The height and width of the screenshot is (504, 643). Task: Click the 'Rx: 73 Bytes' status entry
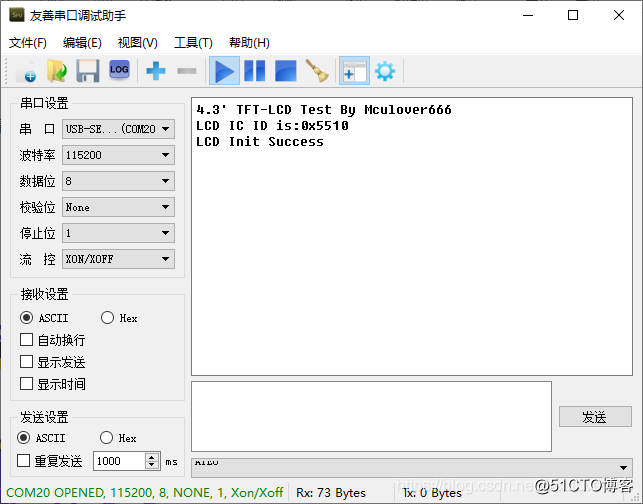(x=331, y=493)
